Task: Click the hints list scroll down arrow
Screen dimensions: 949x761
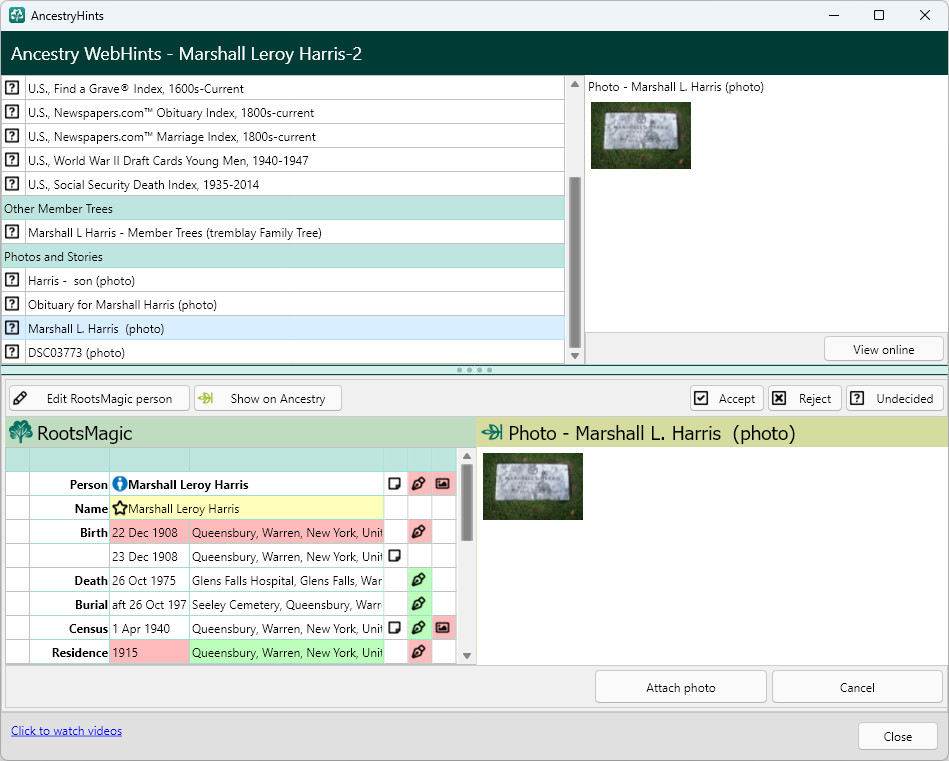Action: point(575,356)
